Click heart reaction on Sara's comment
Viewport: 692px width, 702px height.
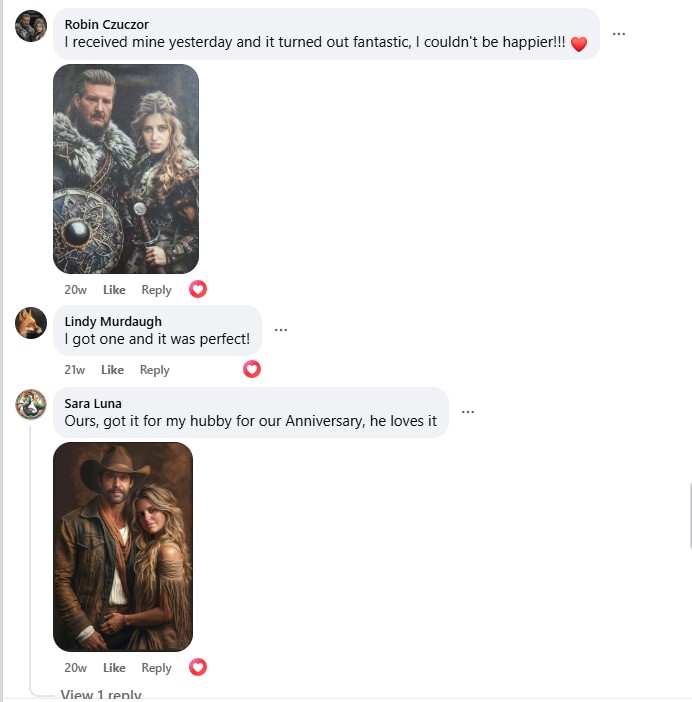coord(198,667)
